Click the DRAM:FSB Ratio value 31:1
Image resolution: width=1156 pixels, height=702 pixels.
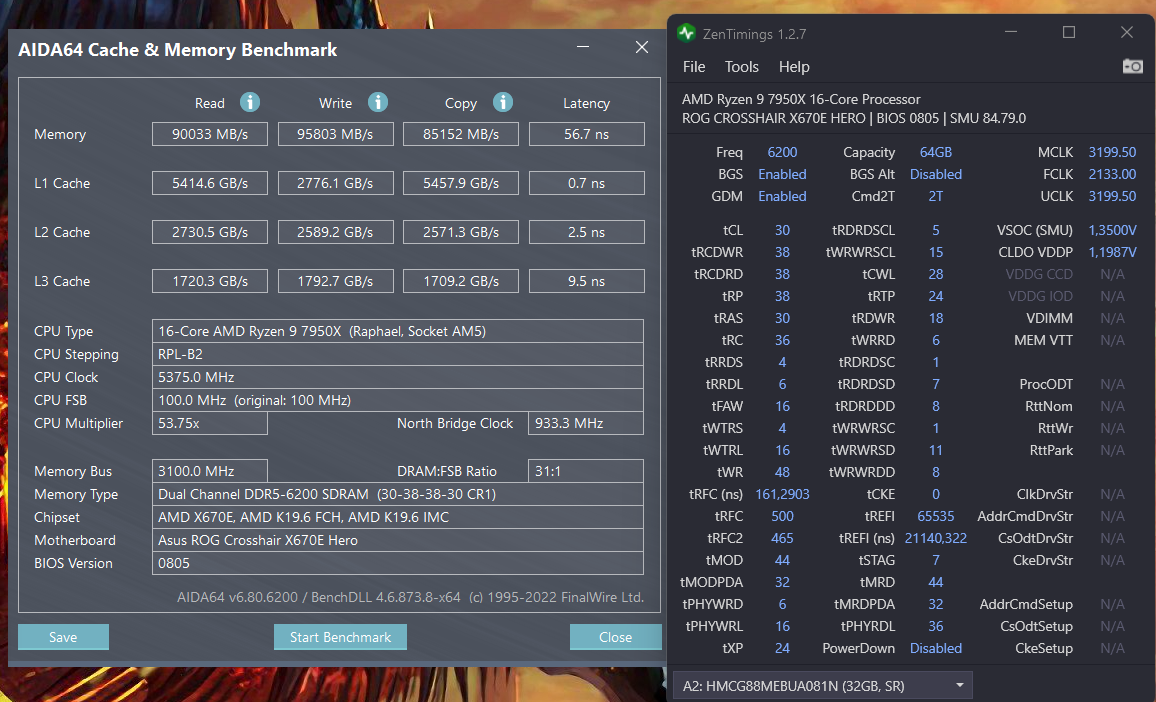586,471
